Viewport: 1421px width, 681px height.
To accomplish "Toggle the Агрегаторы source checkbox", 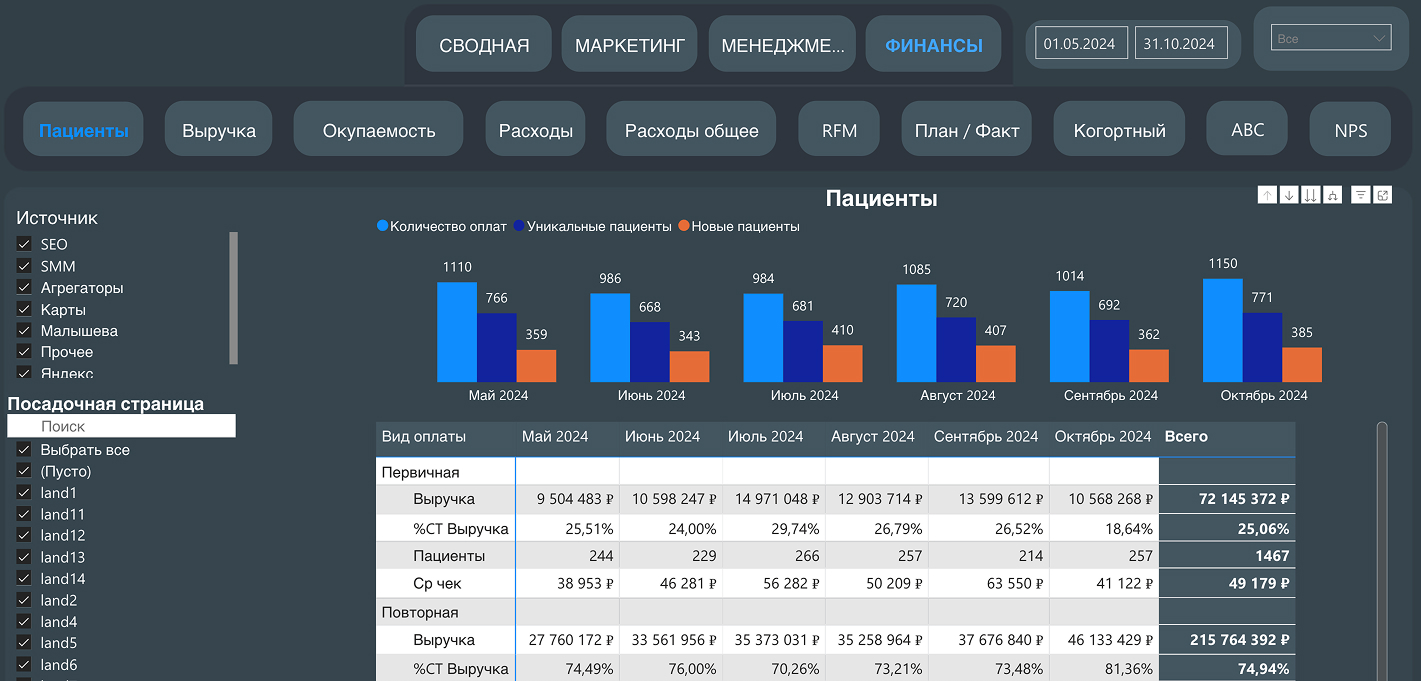I will [25, 288].
